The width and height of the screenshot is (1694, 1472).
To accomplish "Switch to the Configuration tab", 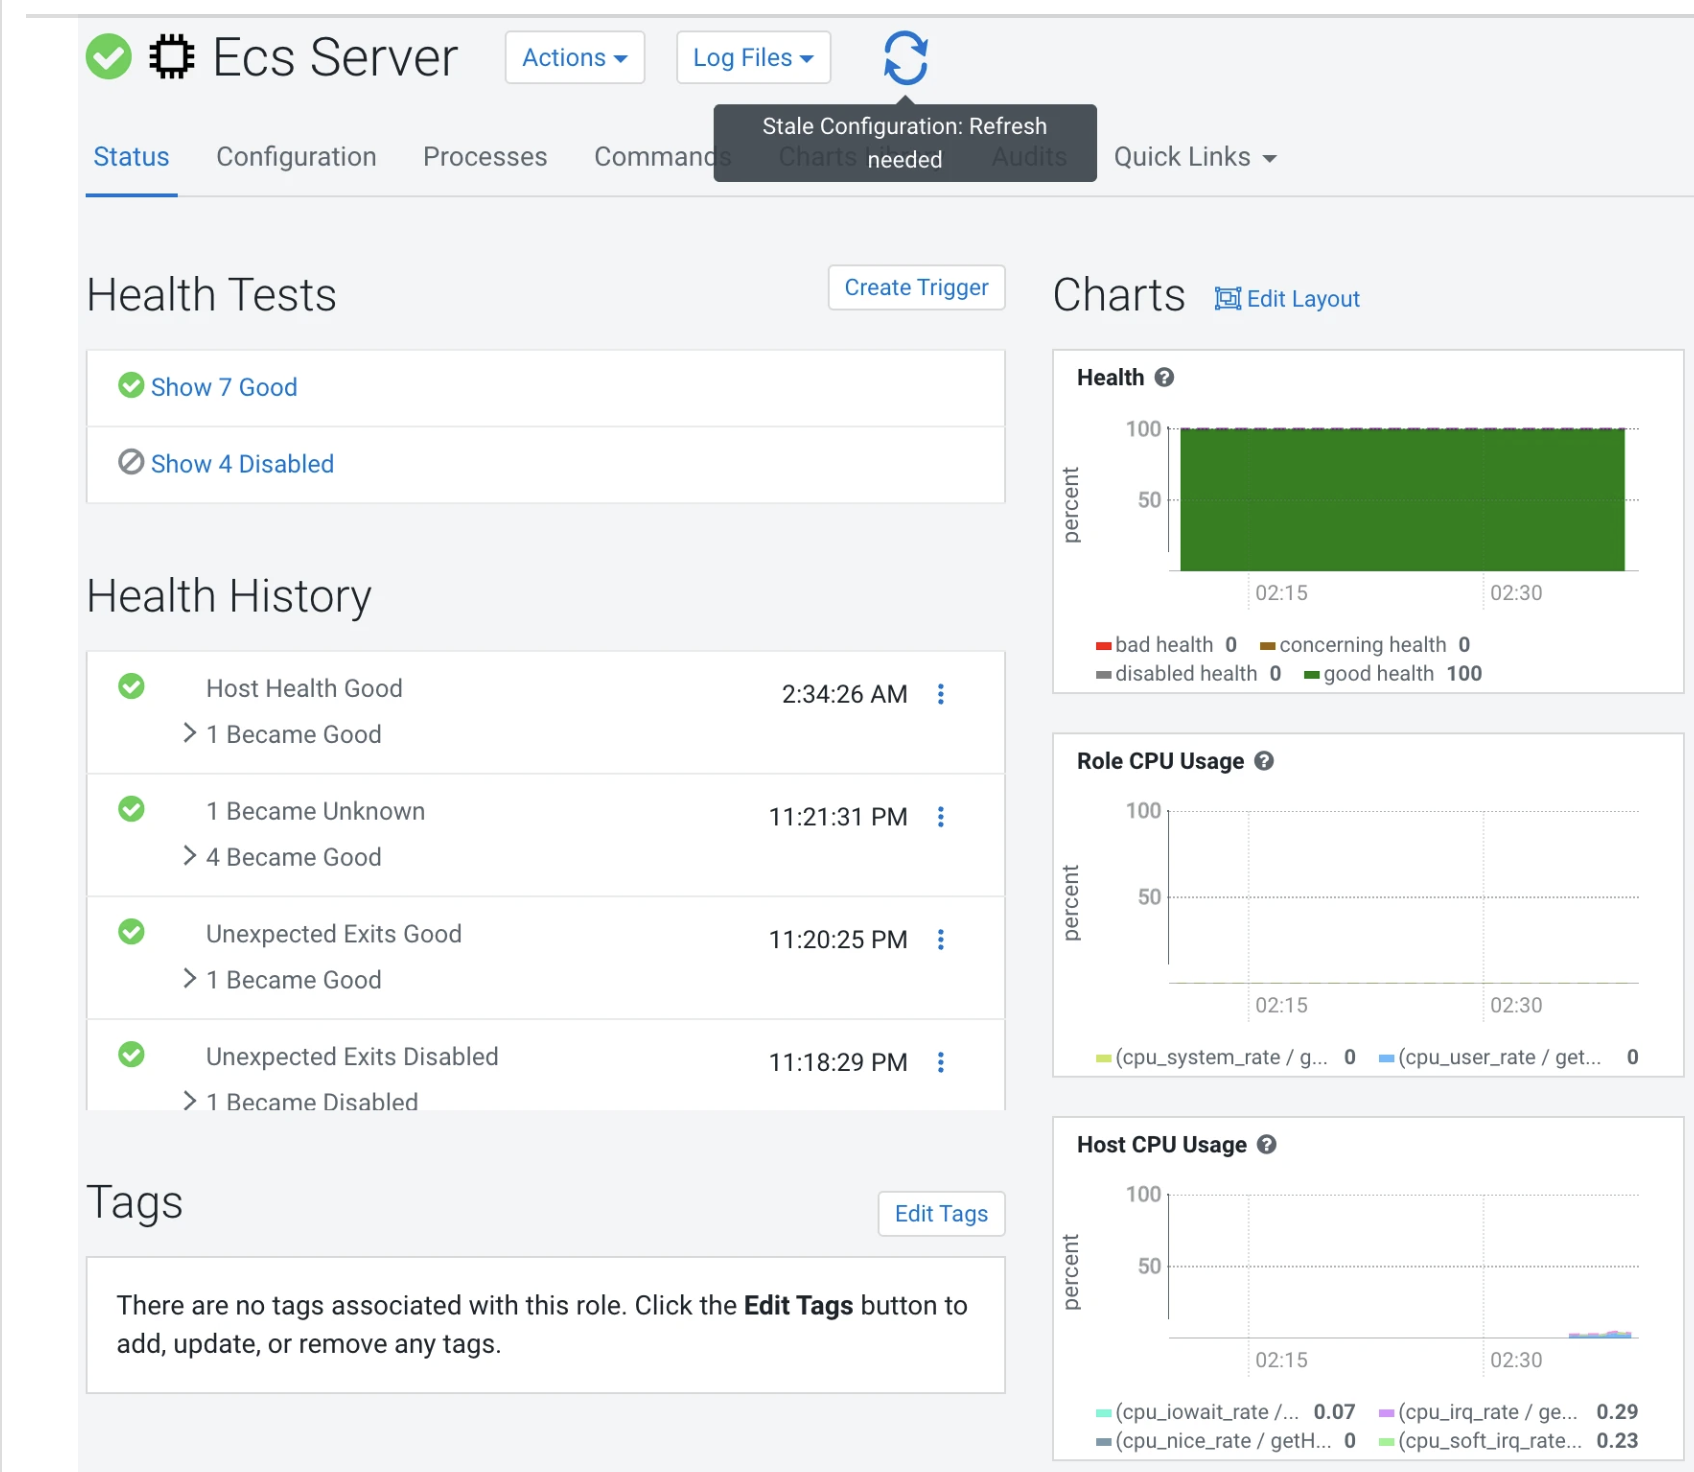I will [x=296, y=157].
